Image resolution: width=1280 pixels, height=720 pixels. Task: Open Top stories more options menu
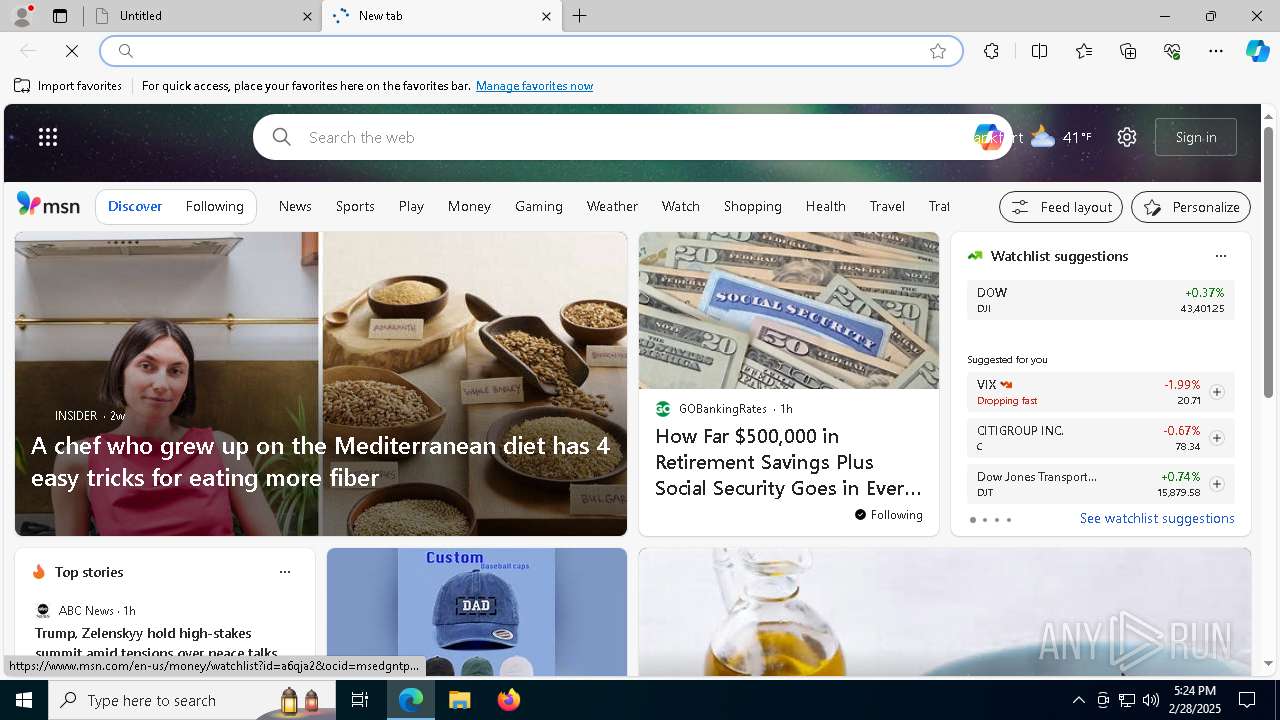[x=285, y=572]
